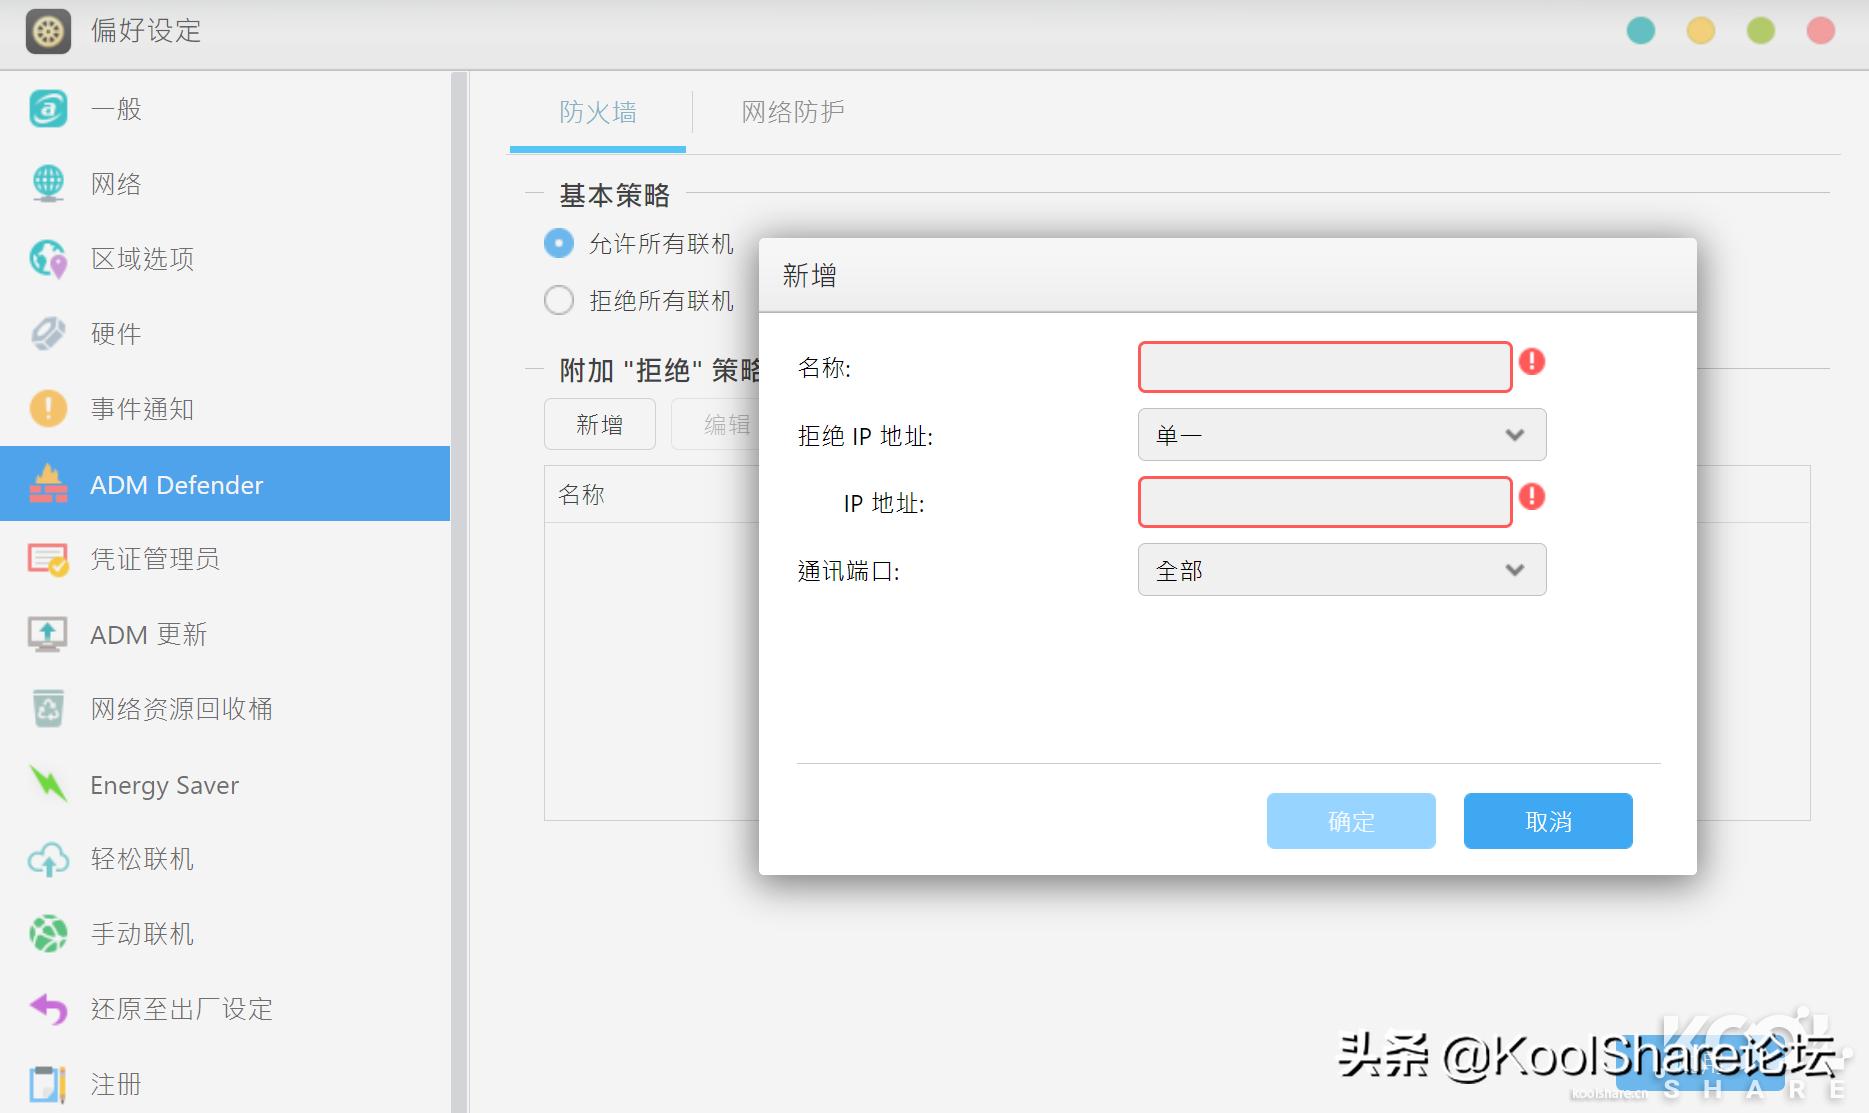Click the 新增 add rule button
Image resolution: width=1869 pixels, height=1113 pixels.
coord(599,424)
